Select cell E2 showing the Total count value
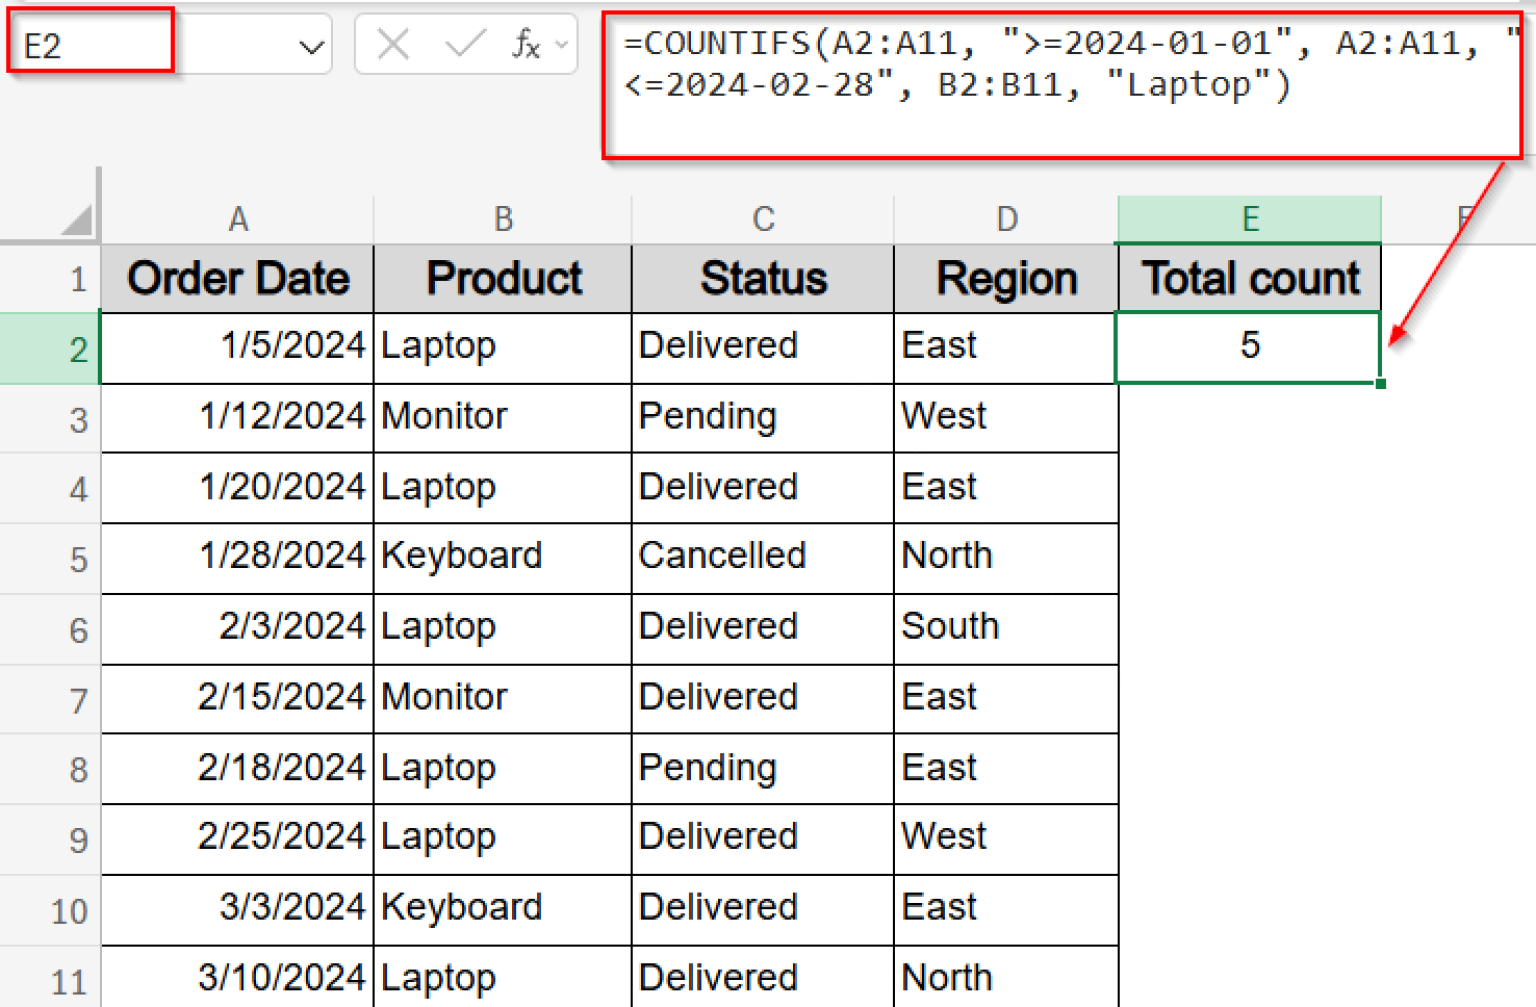1536x1007 pixels. [x=1249, y=347]
